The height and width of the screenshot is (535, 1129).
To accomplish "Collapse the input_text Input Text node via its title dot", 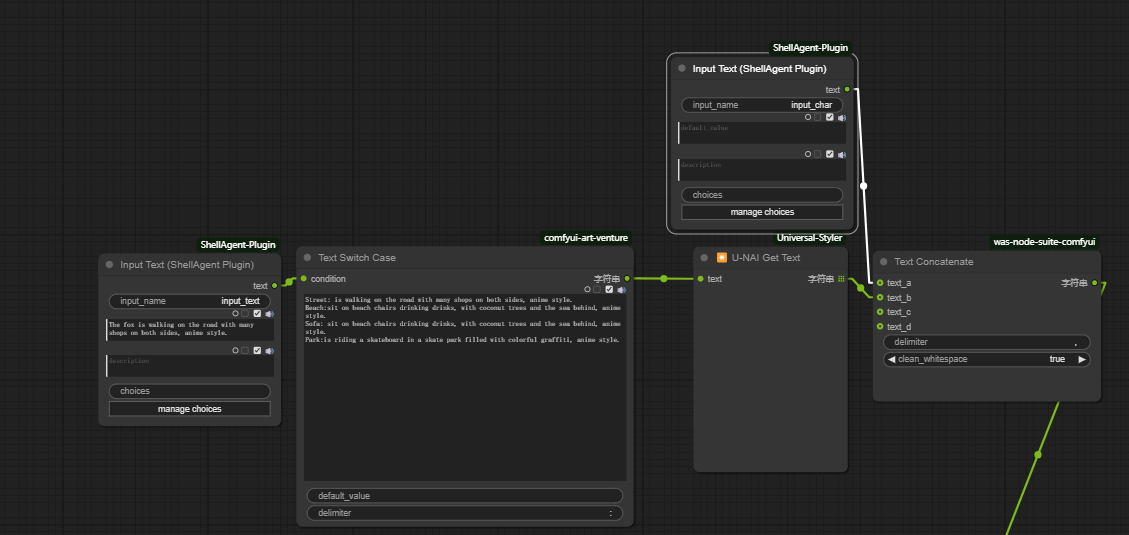I will coord(109,264).
